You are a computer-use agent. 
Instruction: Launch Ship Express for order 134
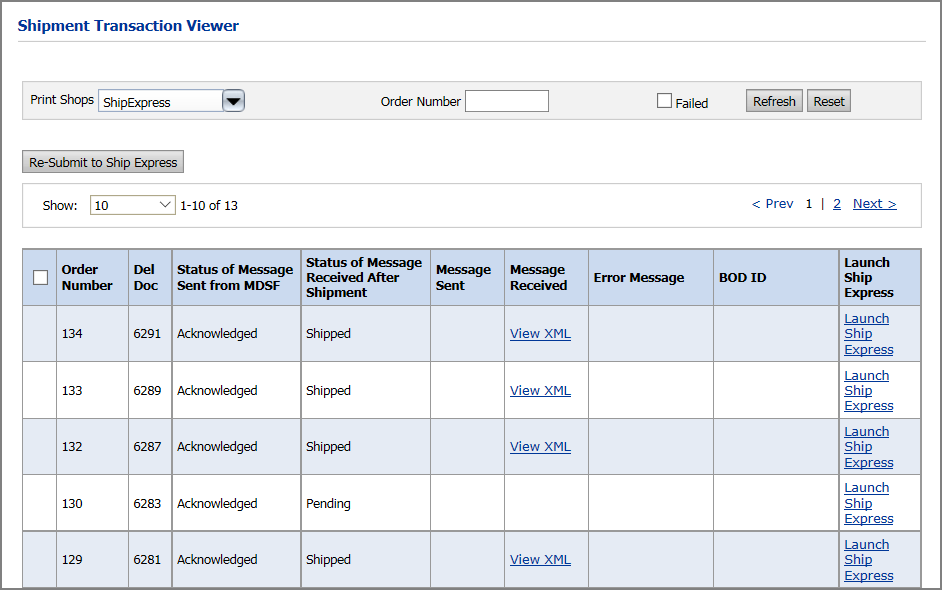point(866,334)
